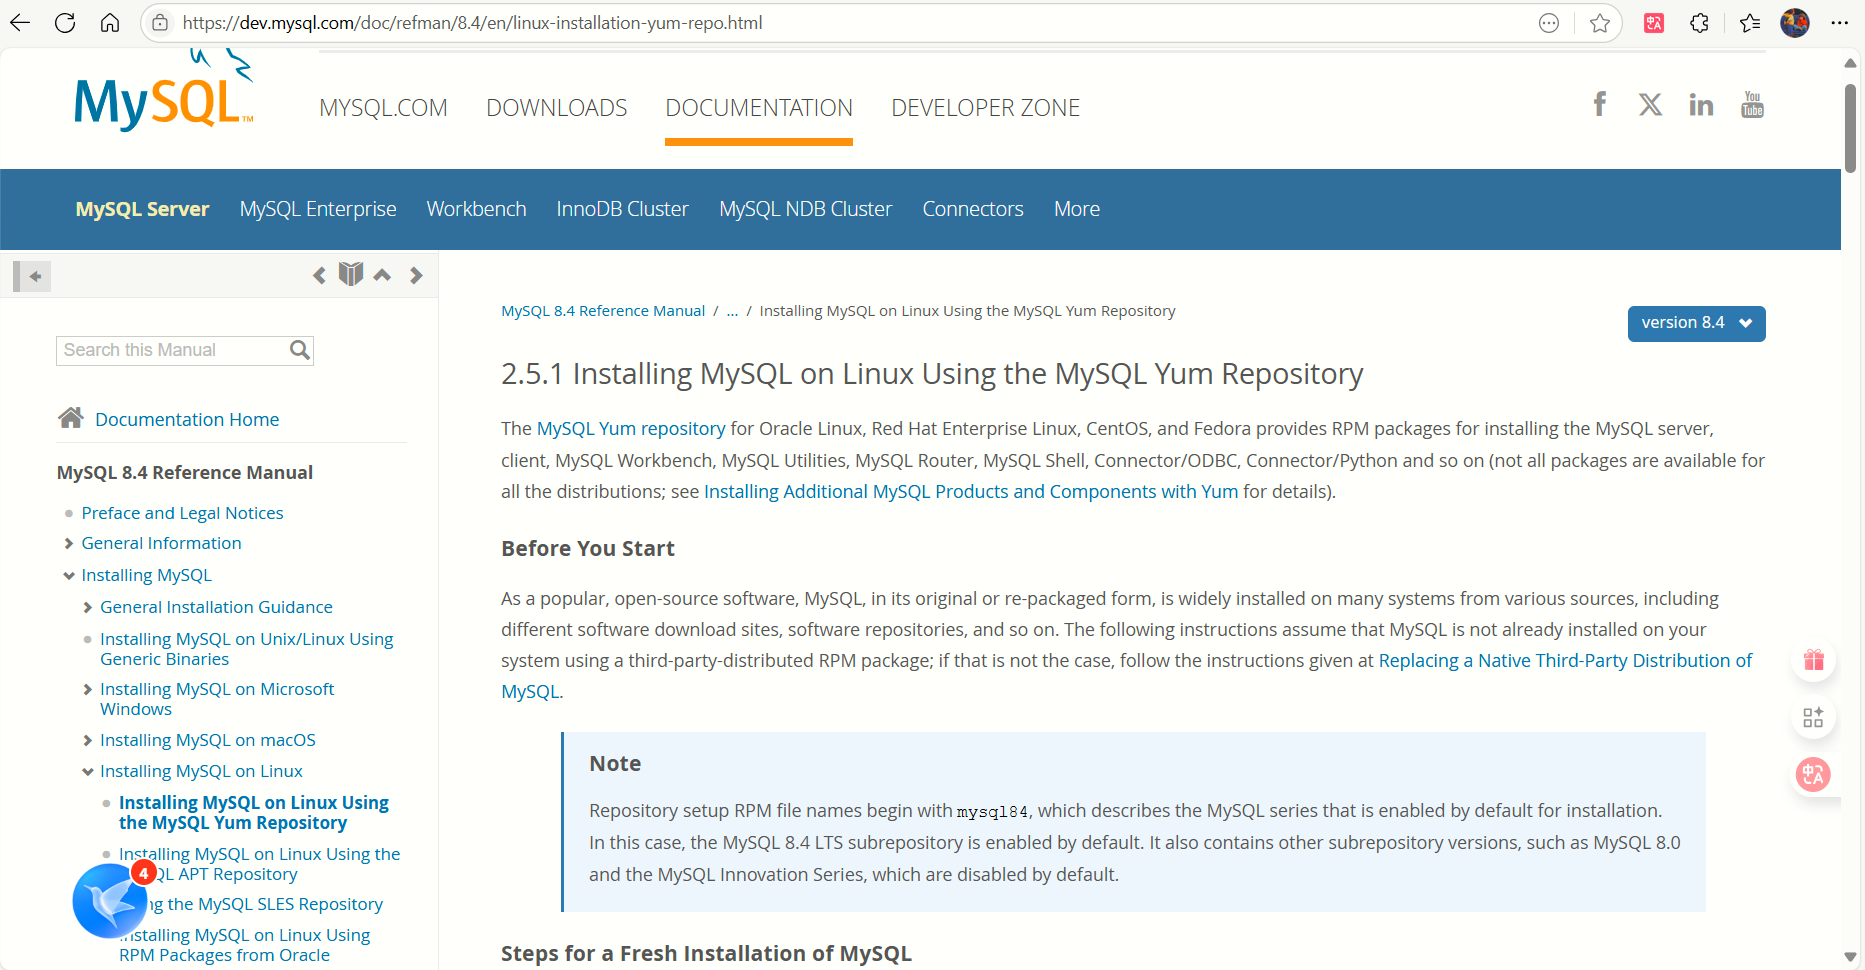Reload the page with the refresh icon

(x=65, y=23)
